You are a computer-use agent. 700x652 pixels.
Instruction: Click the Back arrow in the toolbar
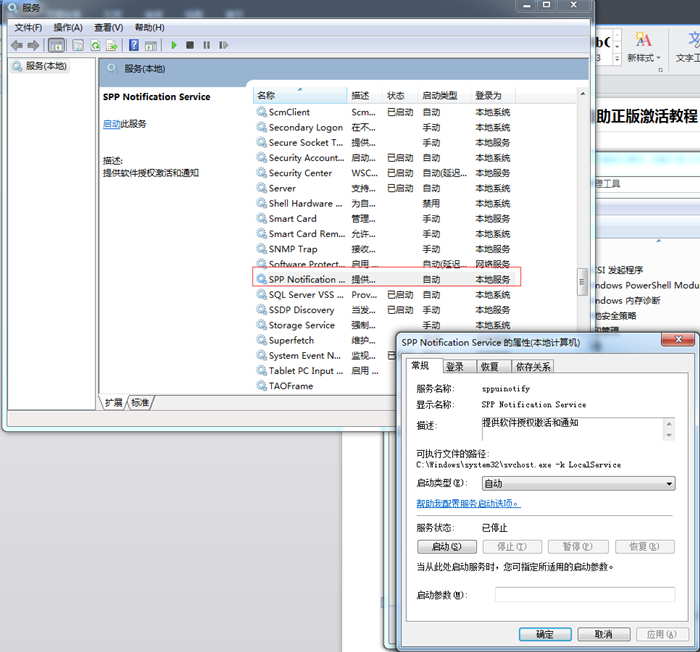pyautogui.click(x=17, y=45)
